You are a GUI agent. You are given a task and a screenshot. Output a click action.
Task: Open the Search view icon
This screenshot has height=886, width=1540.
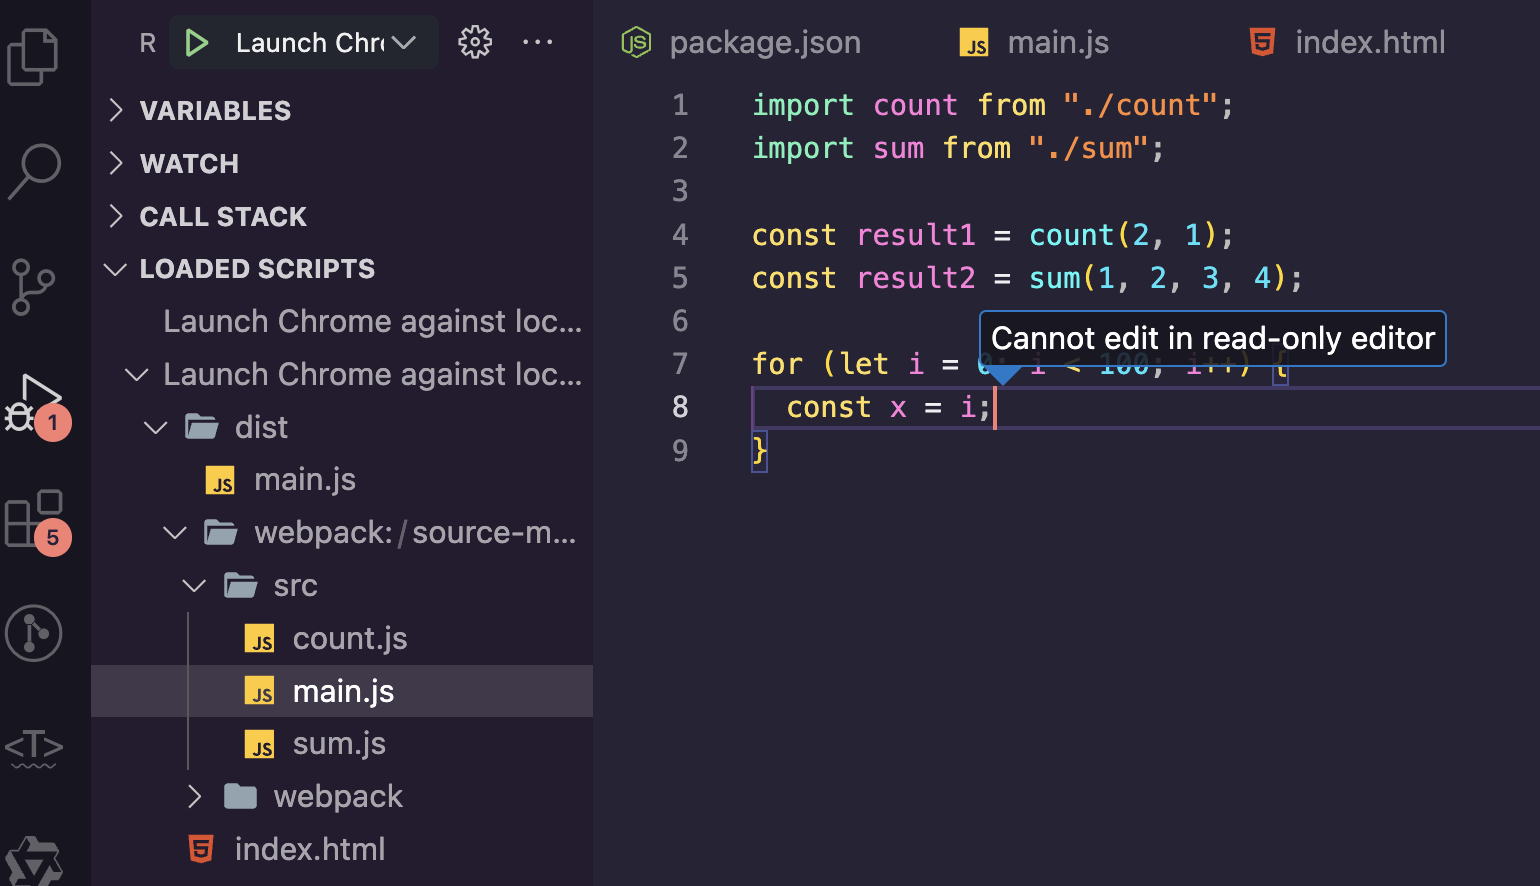pyautogui.click(x=35, y=171)
